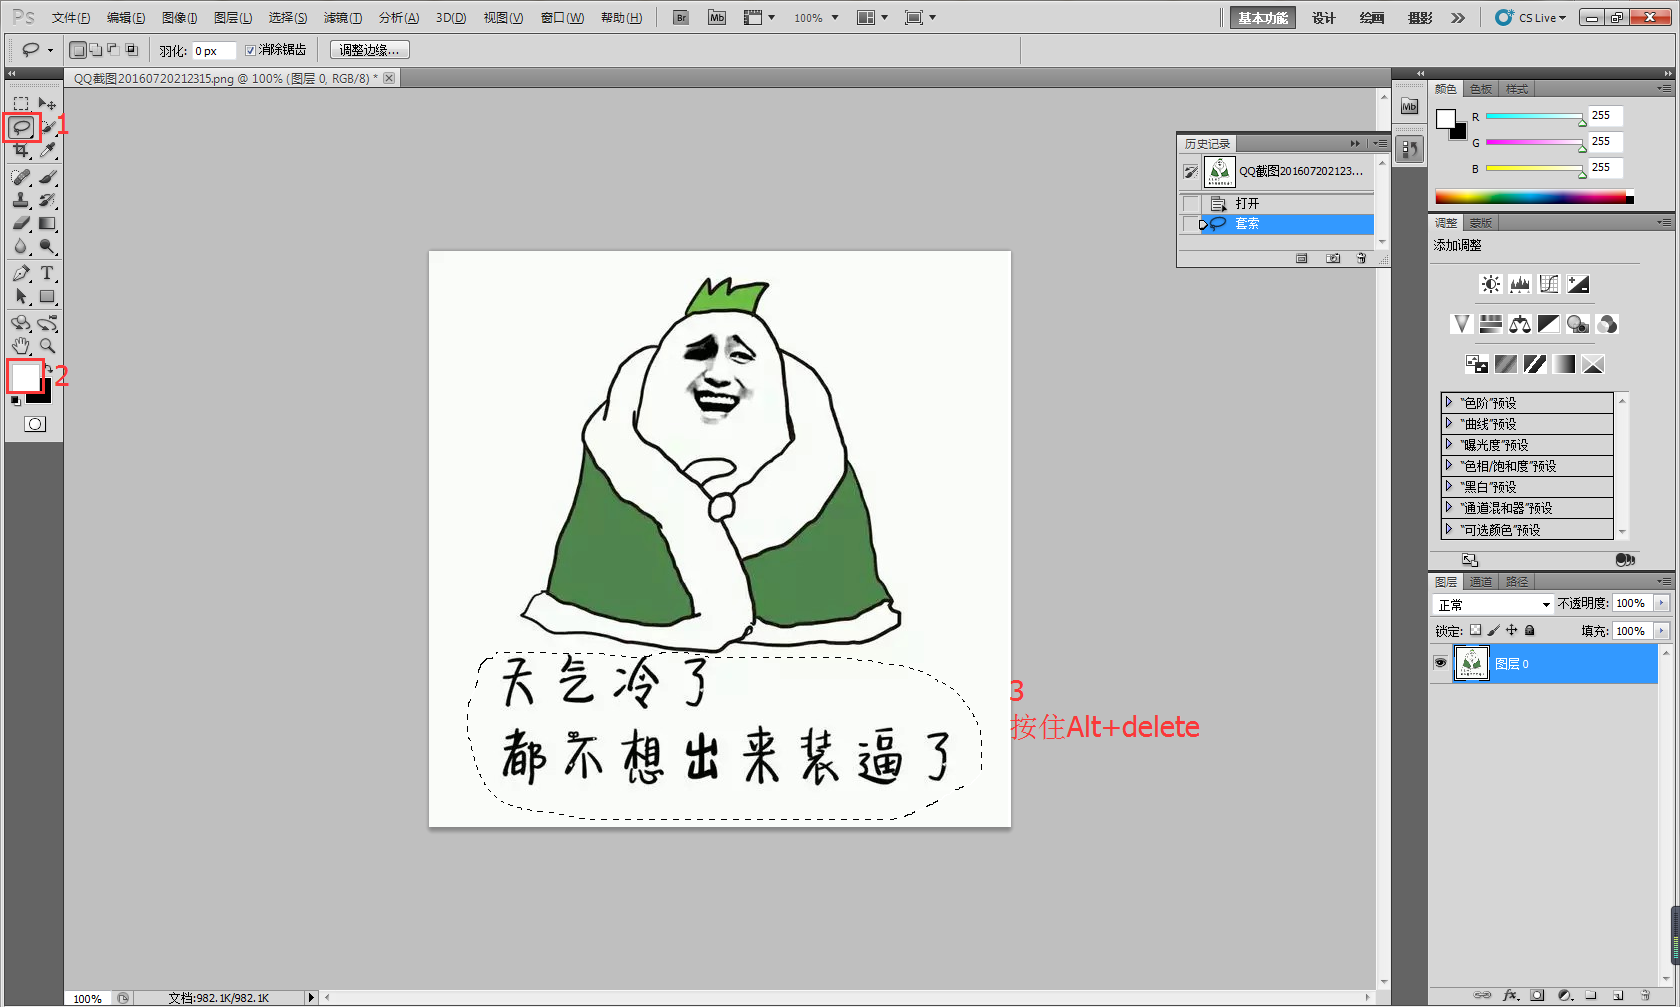Open layer style fx menu
Viewport: 1680px width, 1007px height.
pos(1511,995)
